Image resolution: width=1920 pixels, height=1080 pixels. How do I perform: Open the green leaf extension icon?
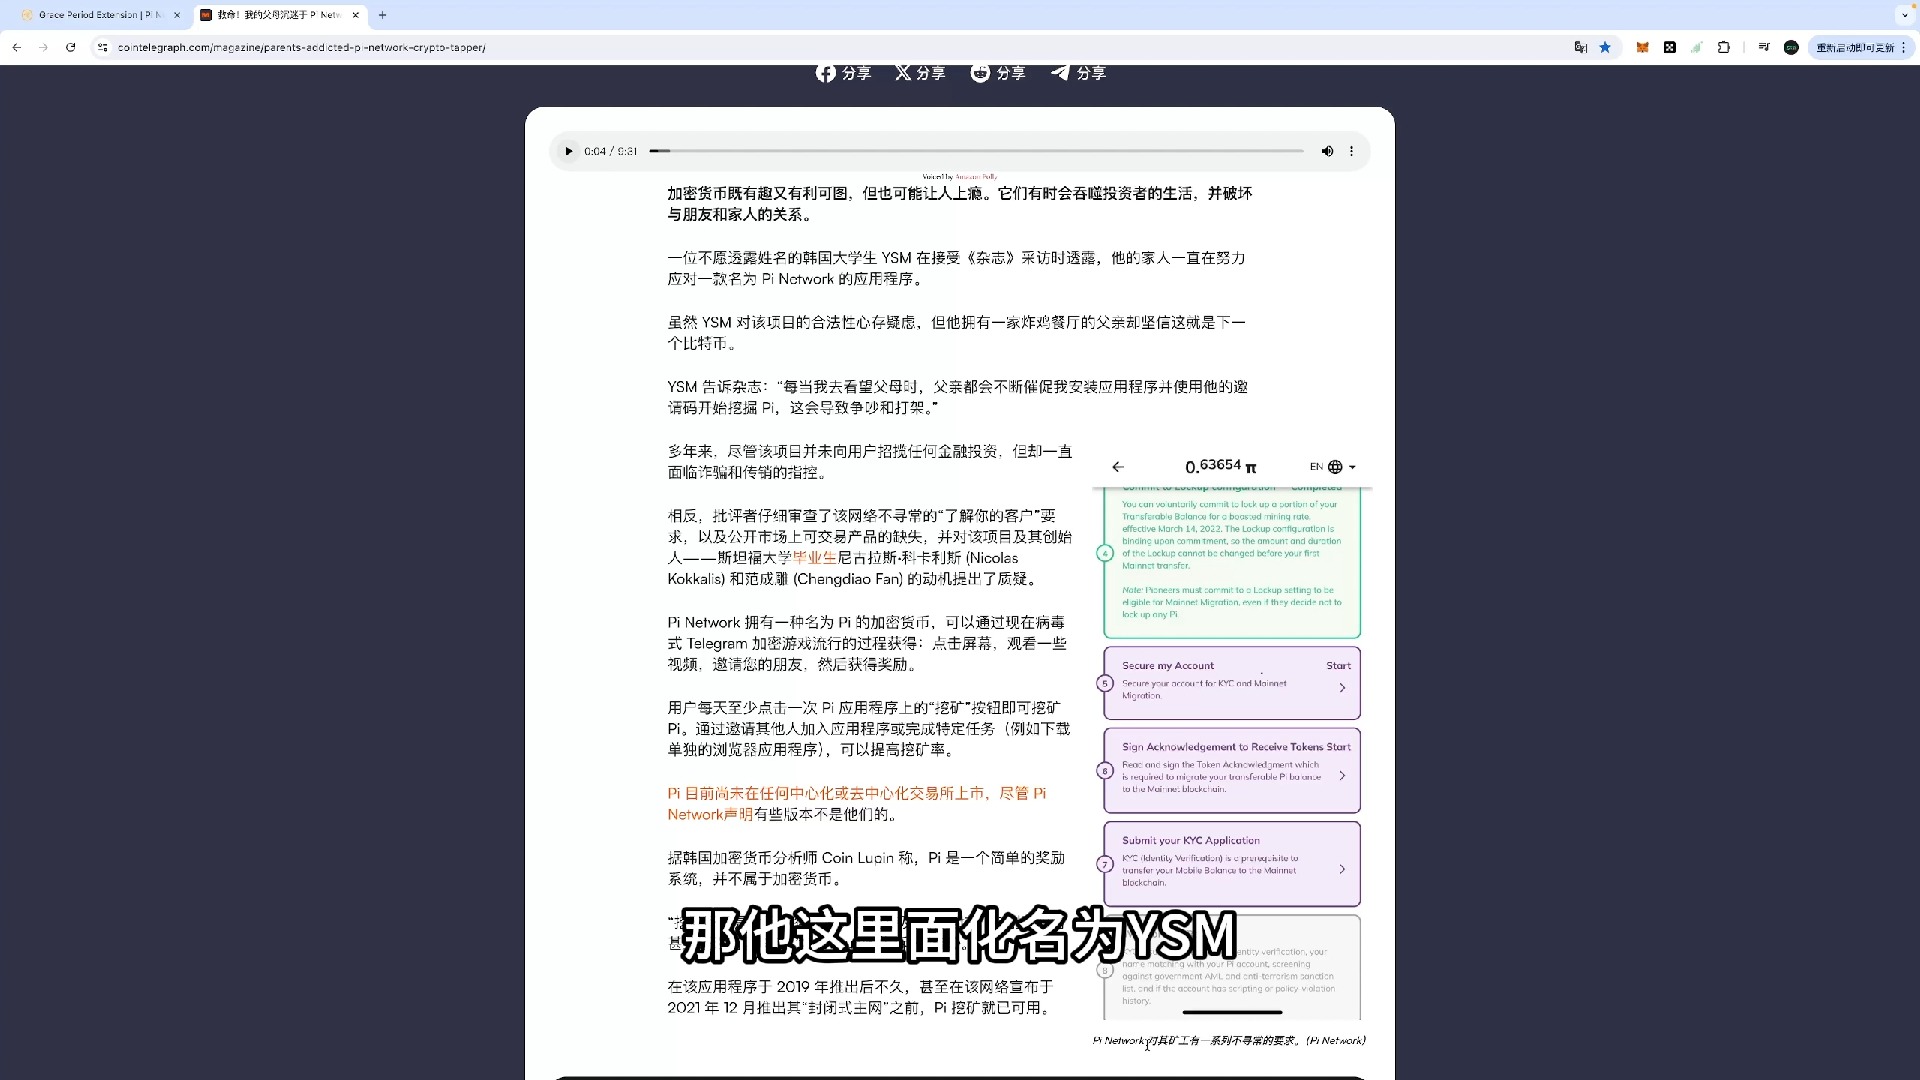pyautogui.click(x=1696, y=47)
